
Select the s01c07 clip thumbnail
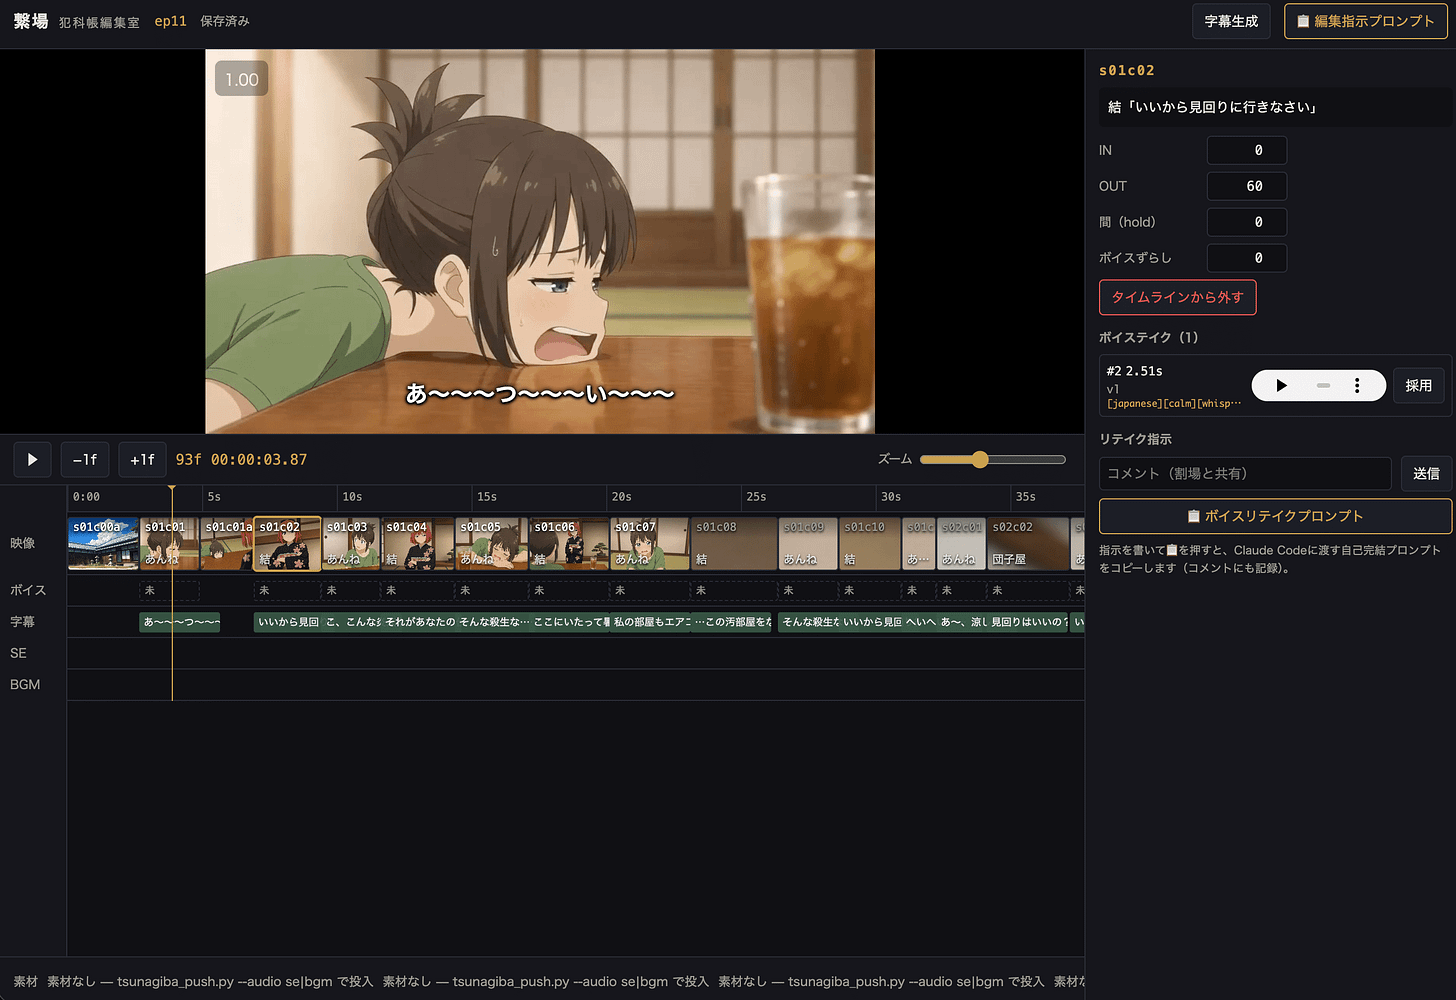650,544
